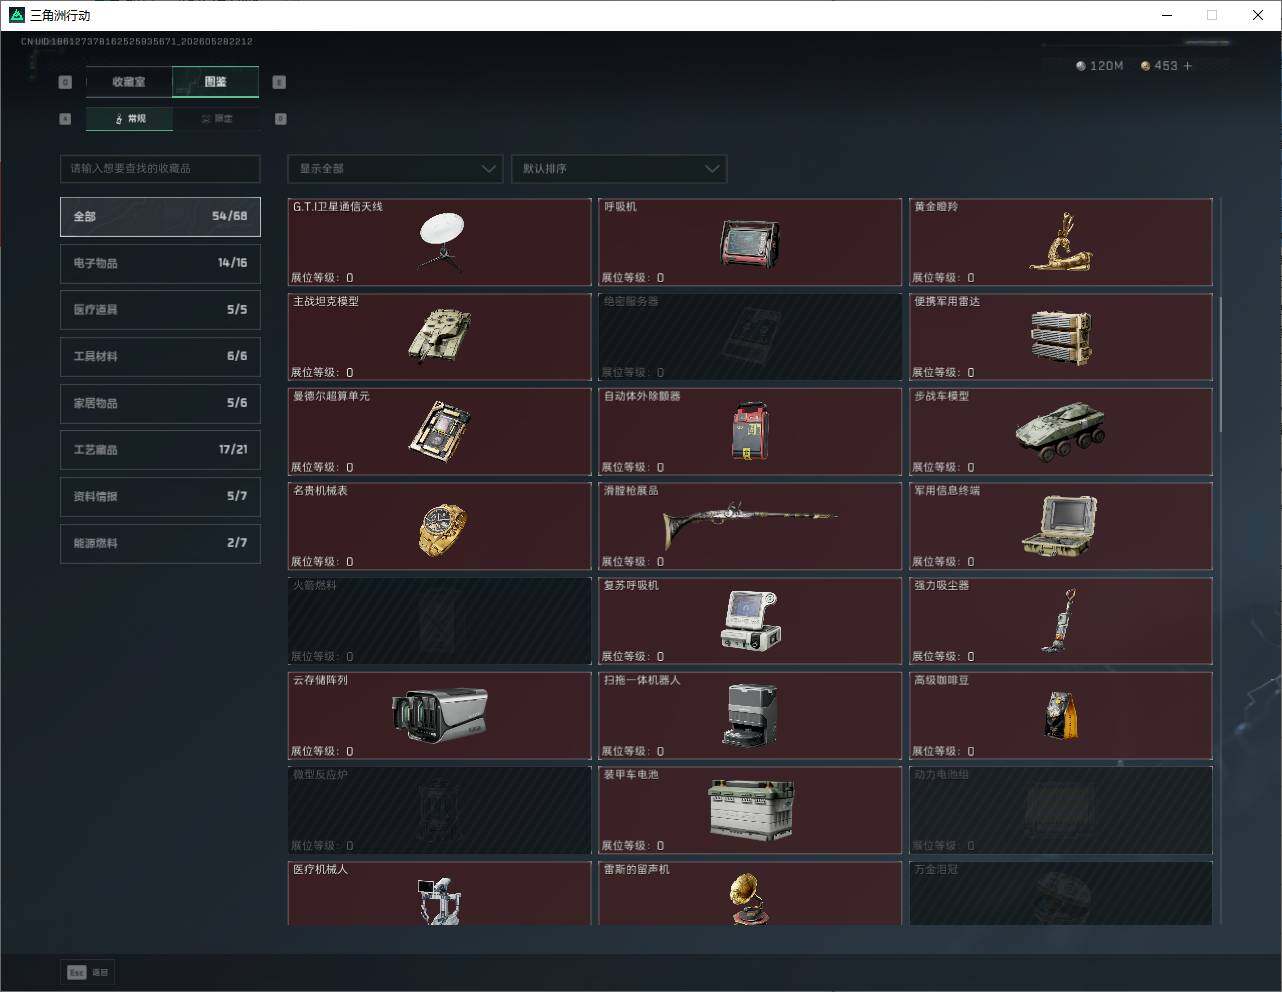Select the 能源燃料 2/7 category
Image resolution: width=1282 pixels, height=992 pixels.
160,543
